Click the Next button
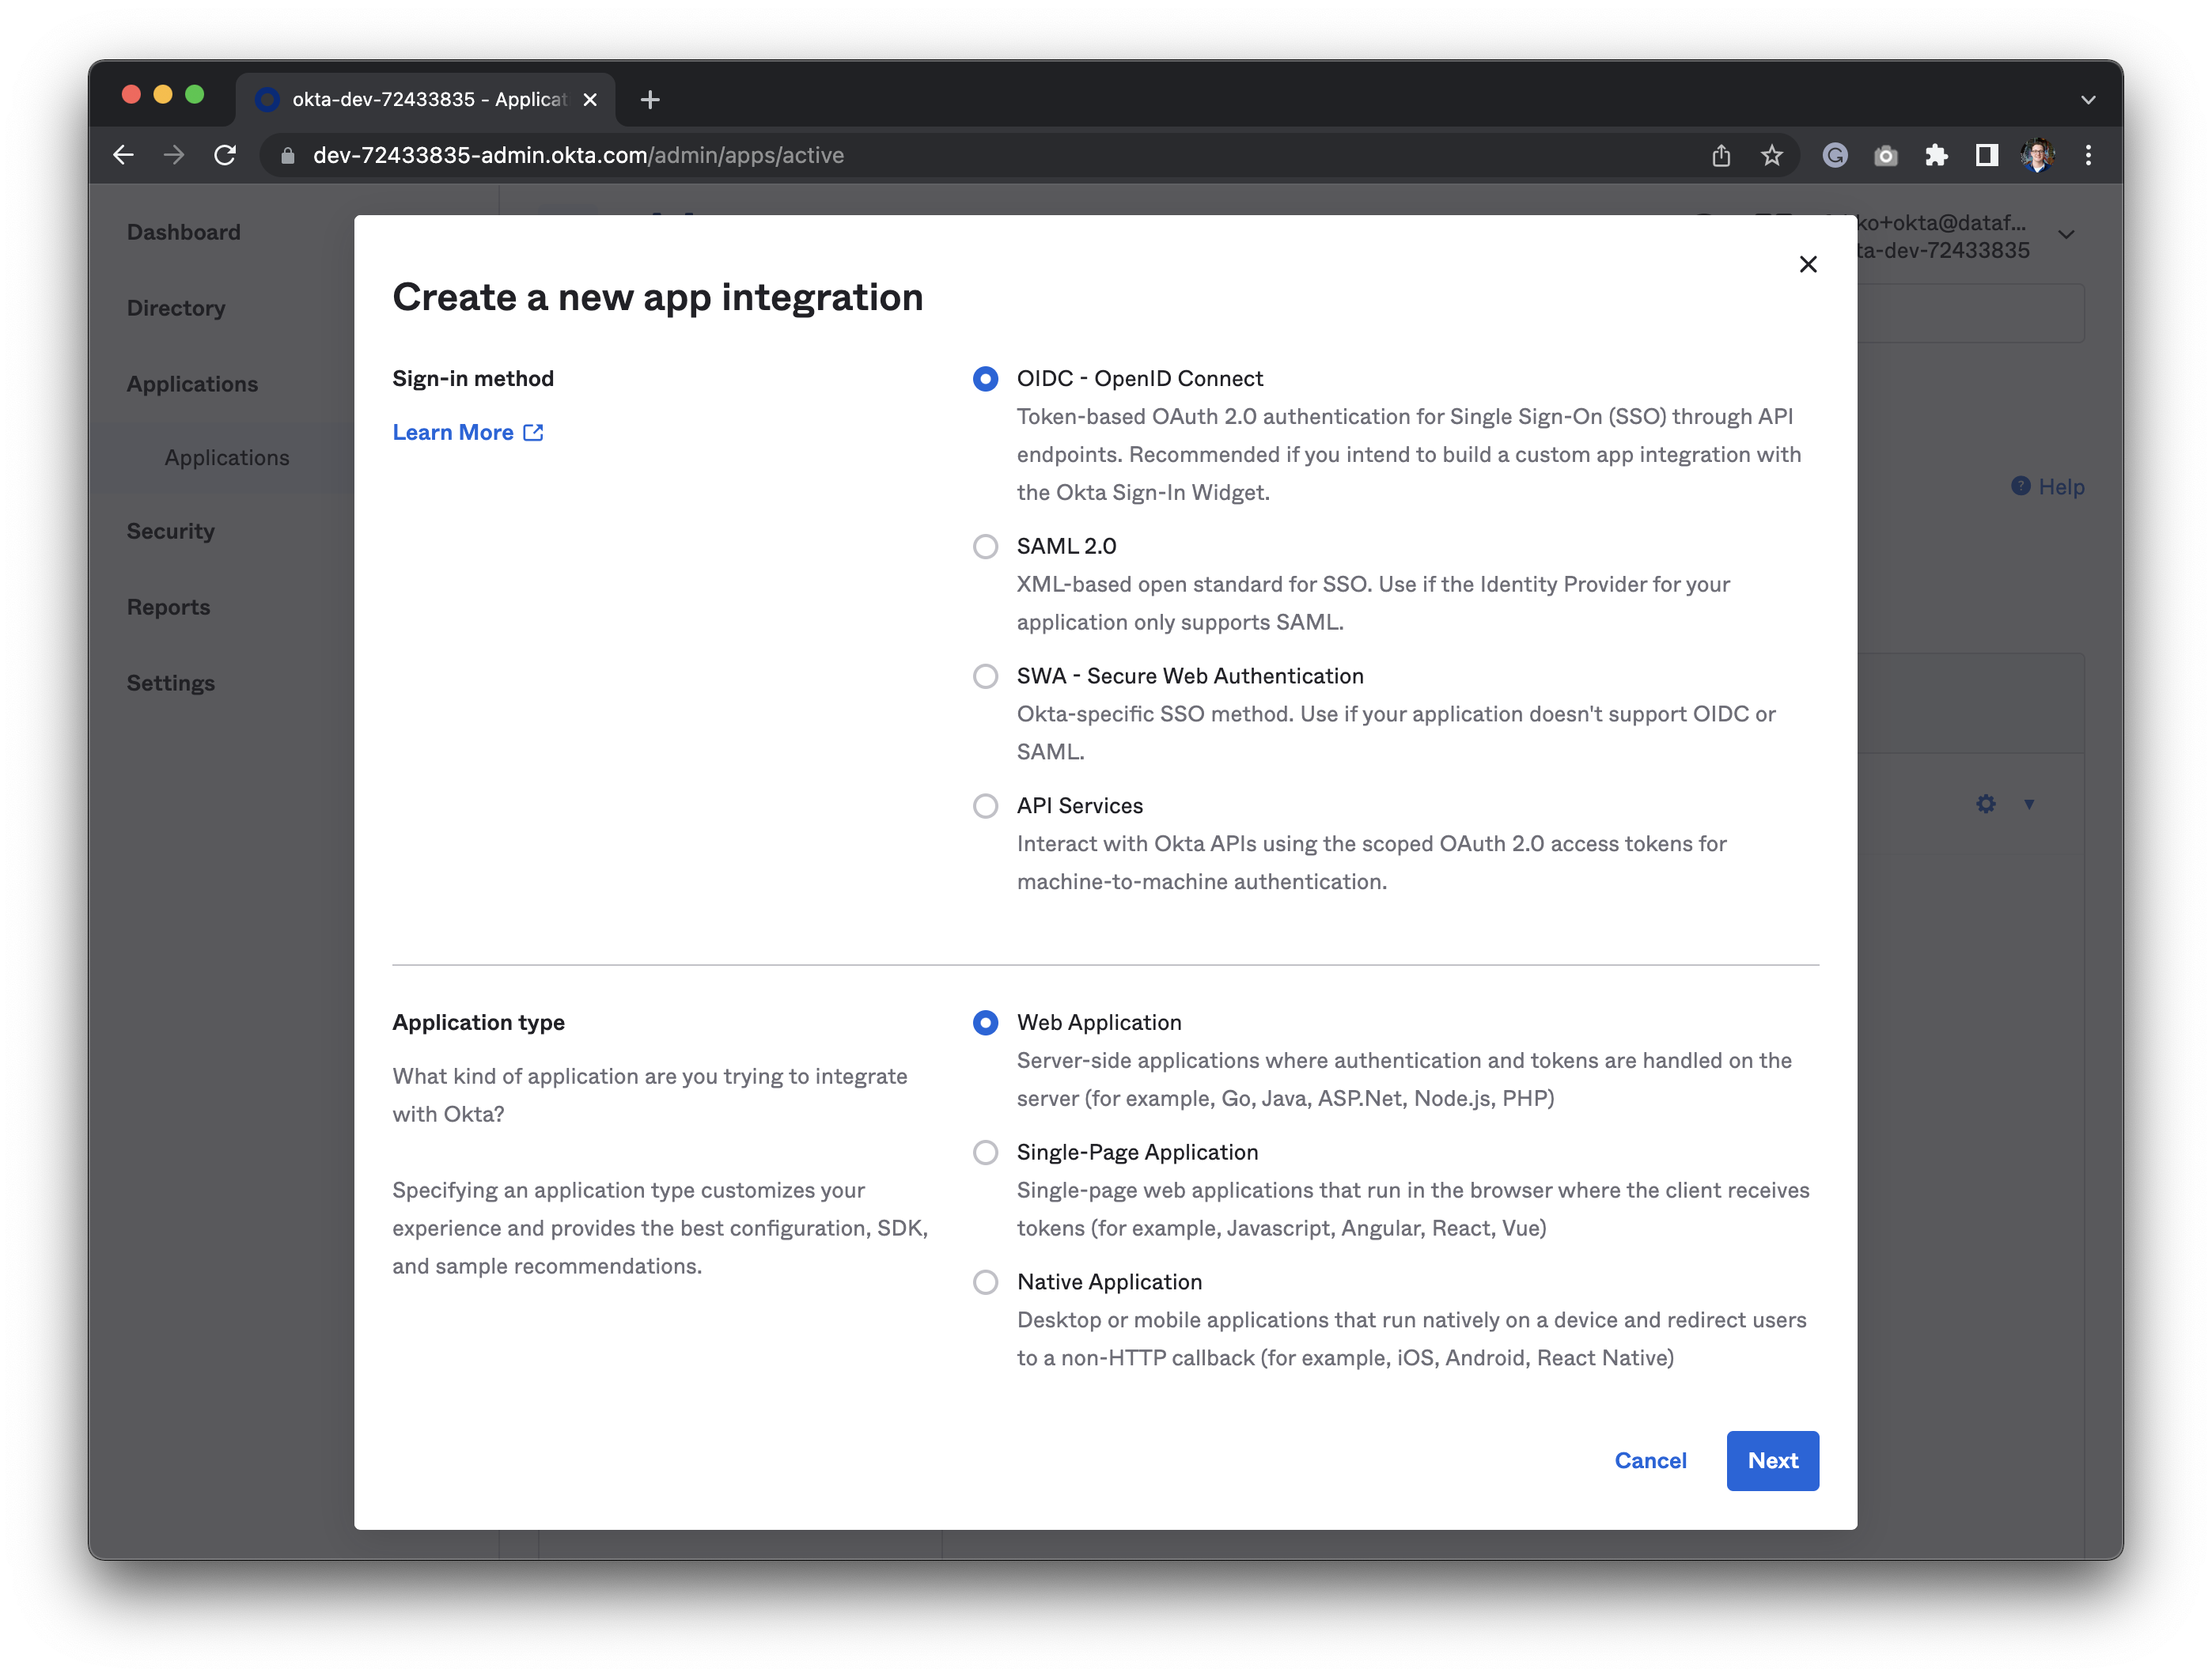Viewport: 2212px width, 1677px height. coord(1772,1461)
